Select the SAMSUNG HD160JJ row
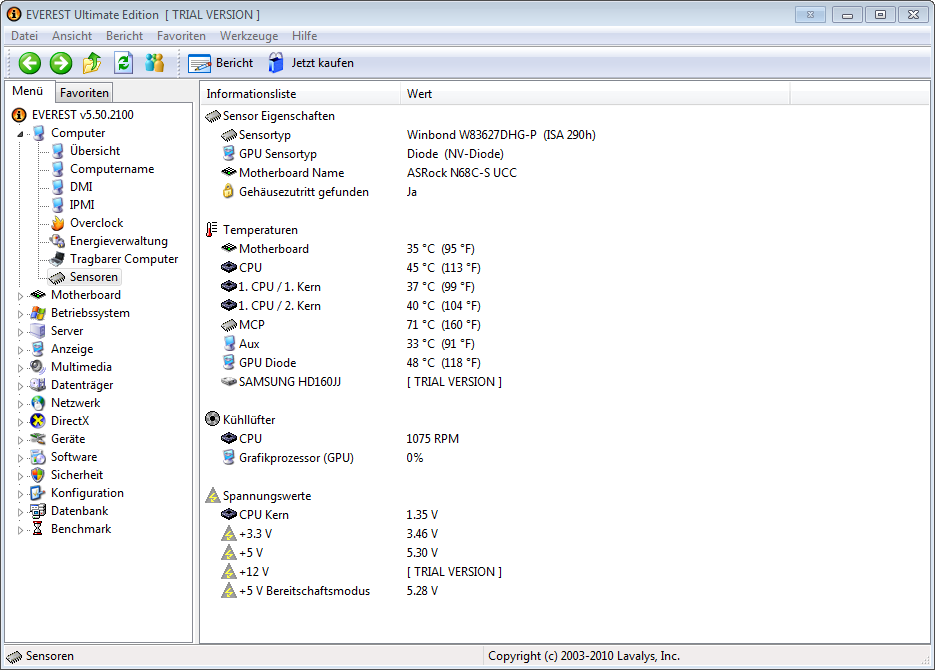 [361, 381]
